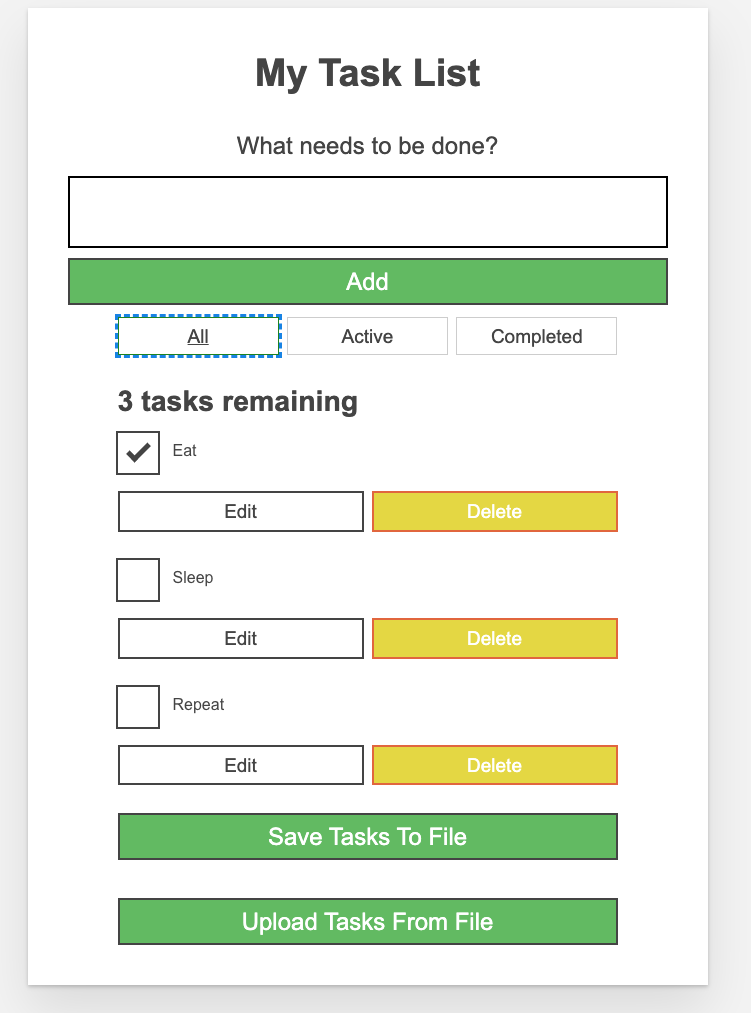
Task: Delete the Repeat task
Action: [494, 765]
